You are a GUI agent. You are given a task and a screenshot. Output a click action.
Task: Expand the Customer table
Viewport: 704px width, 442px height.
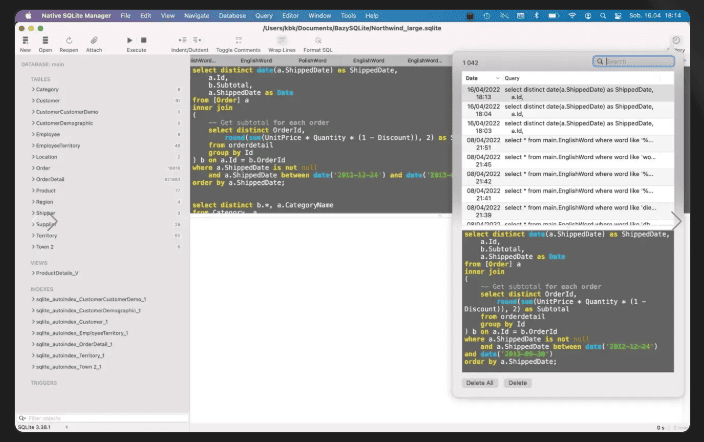pos(33,101)
